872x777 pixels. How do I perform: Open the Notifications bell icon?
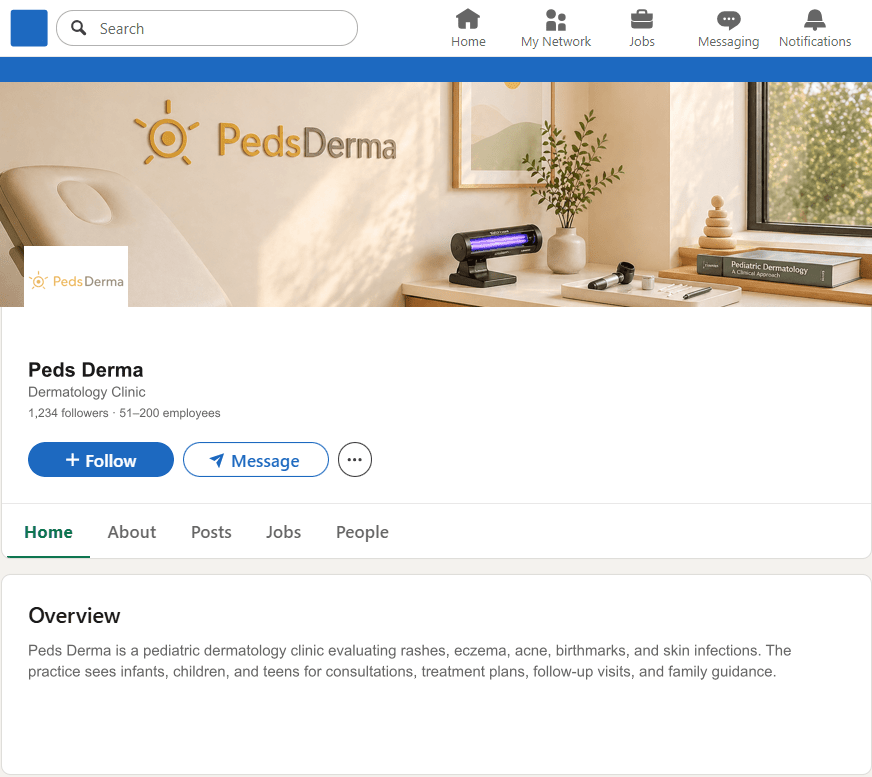coord(814,18)
